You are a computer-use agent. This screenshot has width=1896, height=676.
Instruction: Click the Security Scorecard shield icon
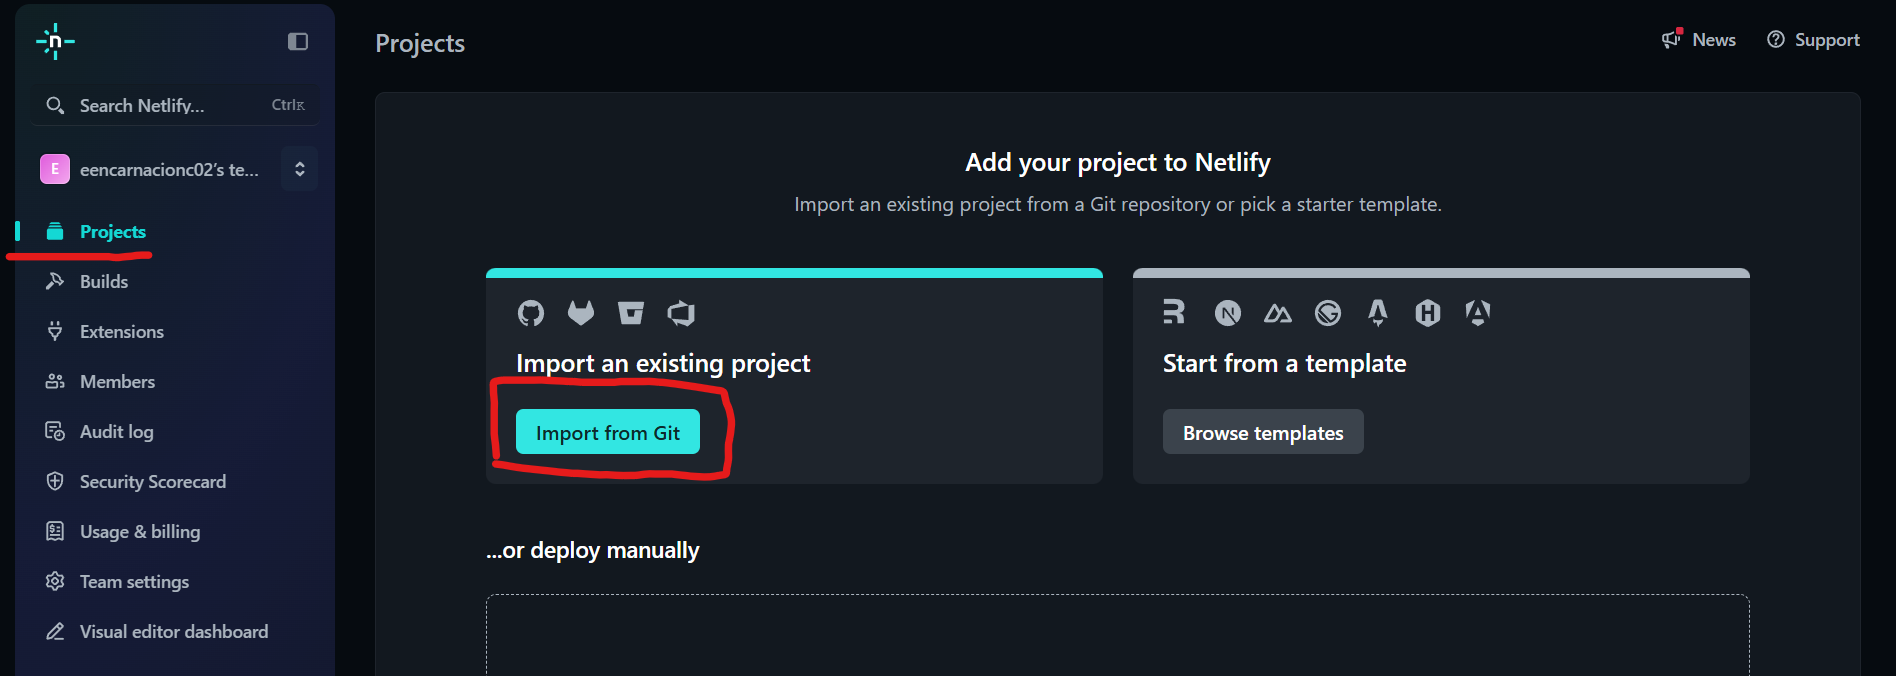[x=55, y=482]
